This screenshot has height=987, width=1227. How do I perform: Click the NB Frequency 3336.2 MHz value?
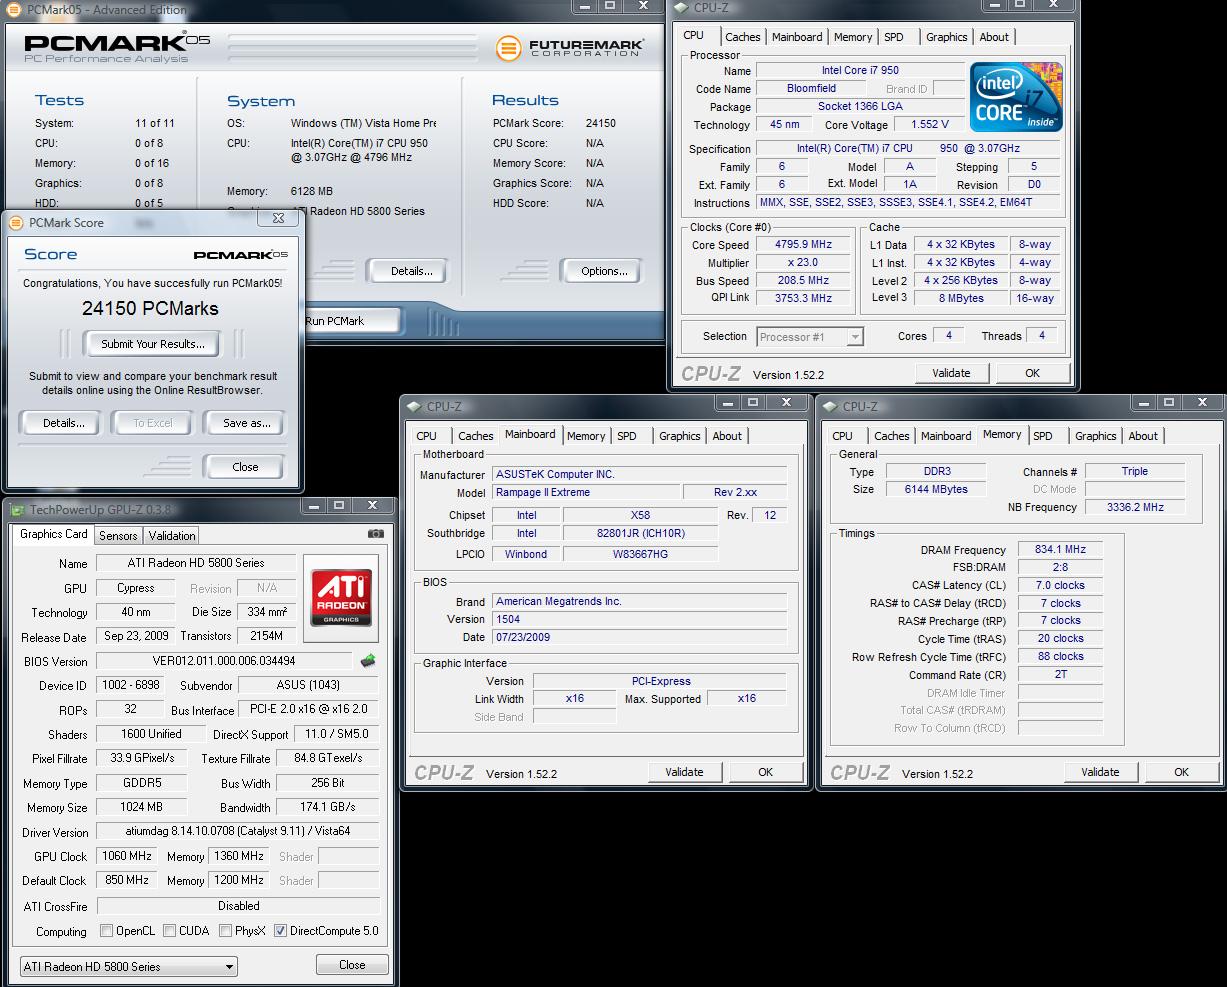tap(1135, 507)
